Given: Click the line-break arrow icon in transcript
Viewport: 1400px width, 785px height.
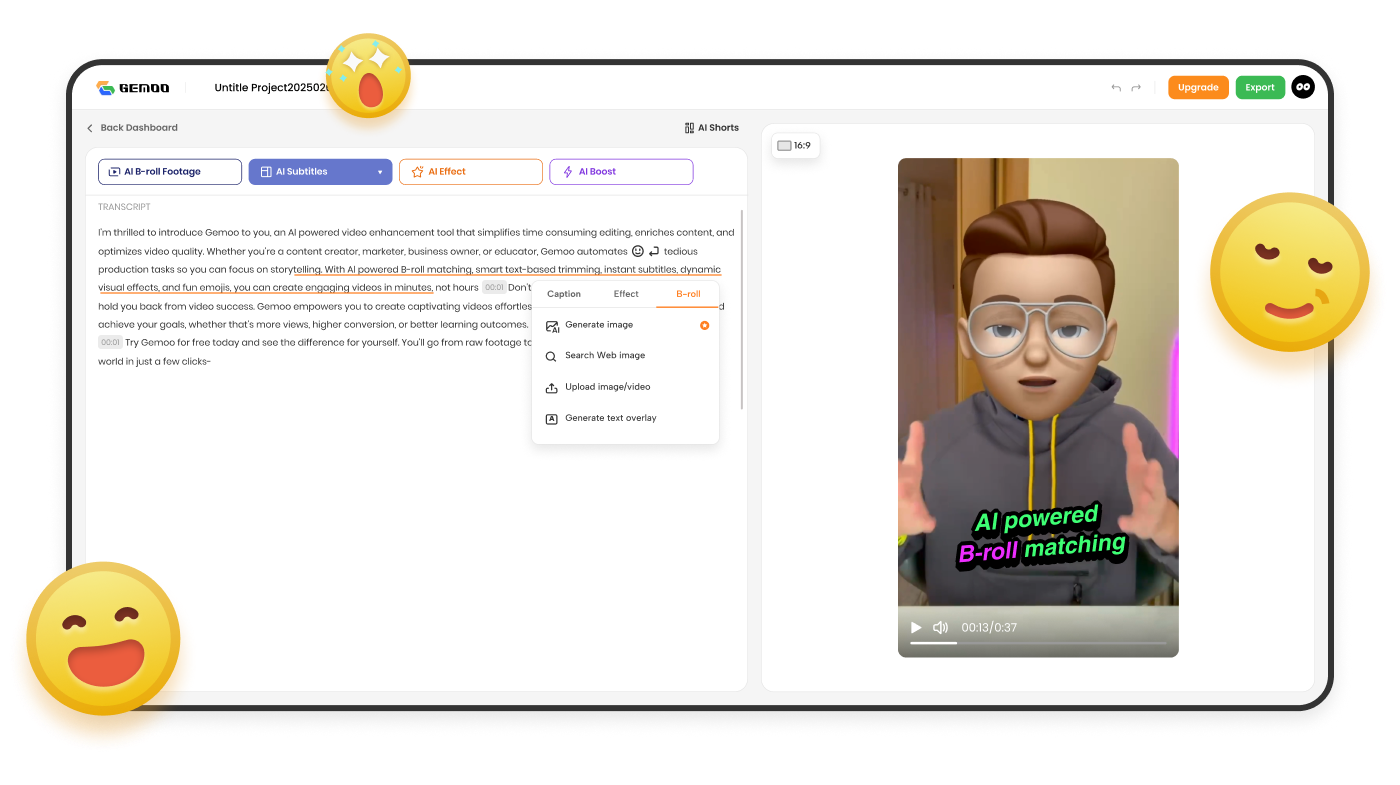Looking at the screenshot, I should (x=654, y=251).
